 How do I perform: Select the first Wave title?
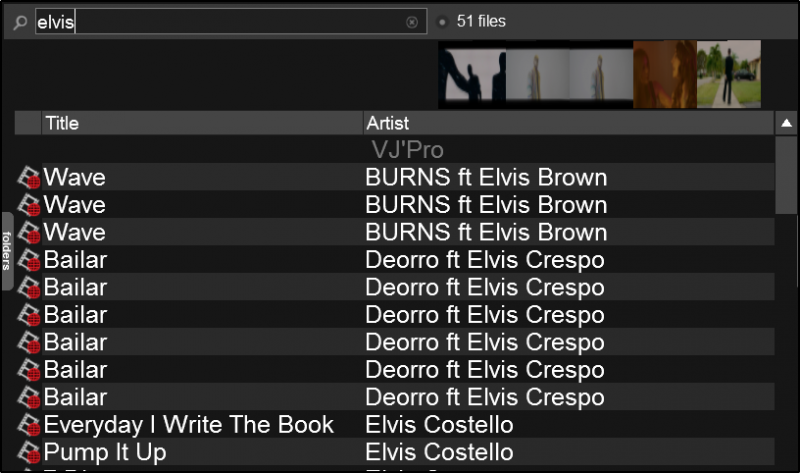[74, 178]
